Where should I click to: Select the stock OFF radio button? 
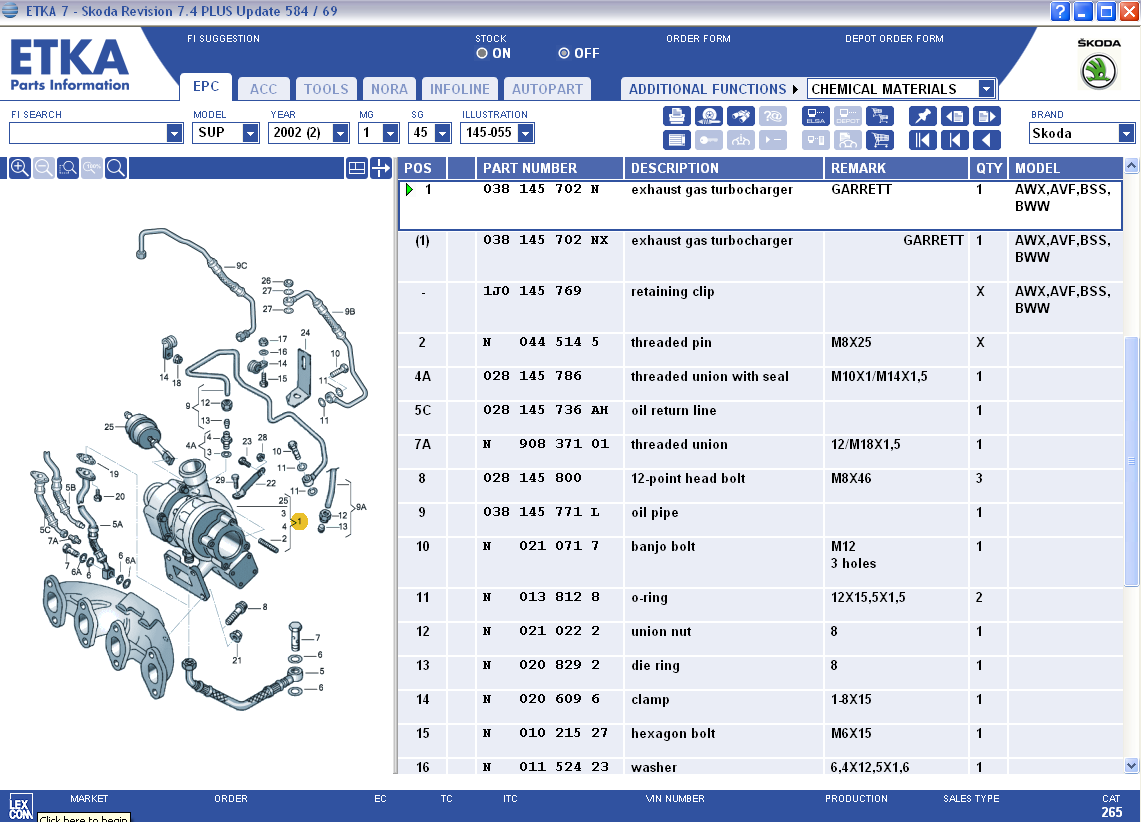[x=564, y=53]
